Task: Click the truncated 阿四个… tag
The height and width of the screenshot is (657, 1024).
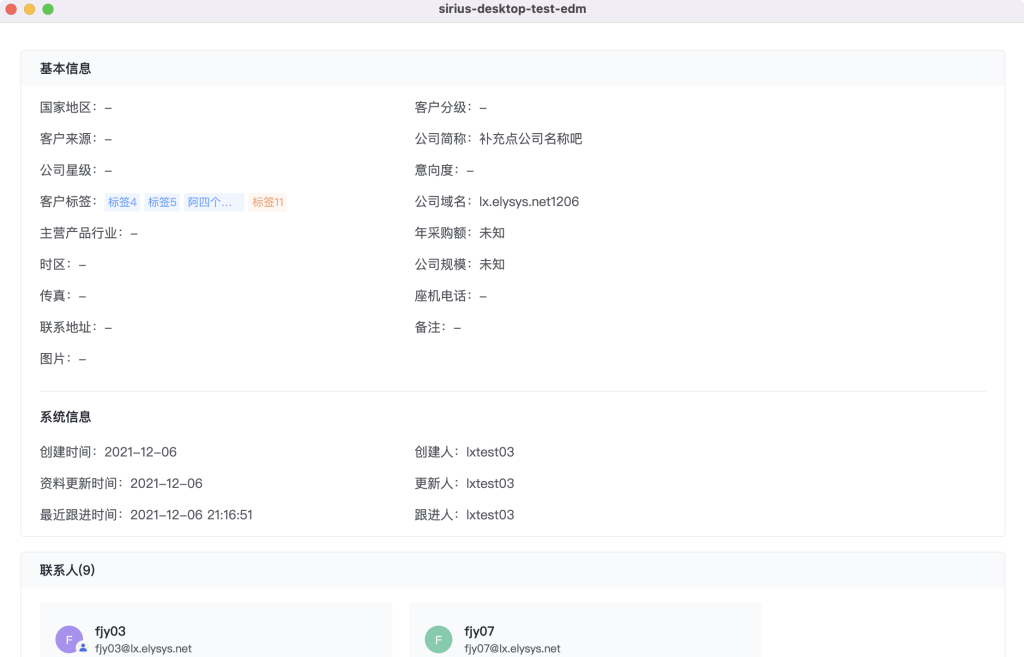Action: (213, 202)
